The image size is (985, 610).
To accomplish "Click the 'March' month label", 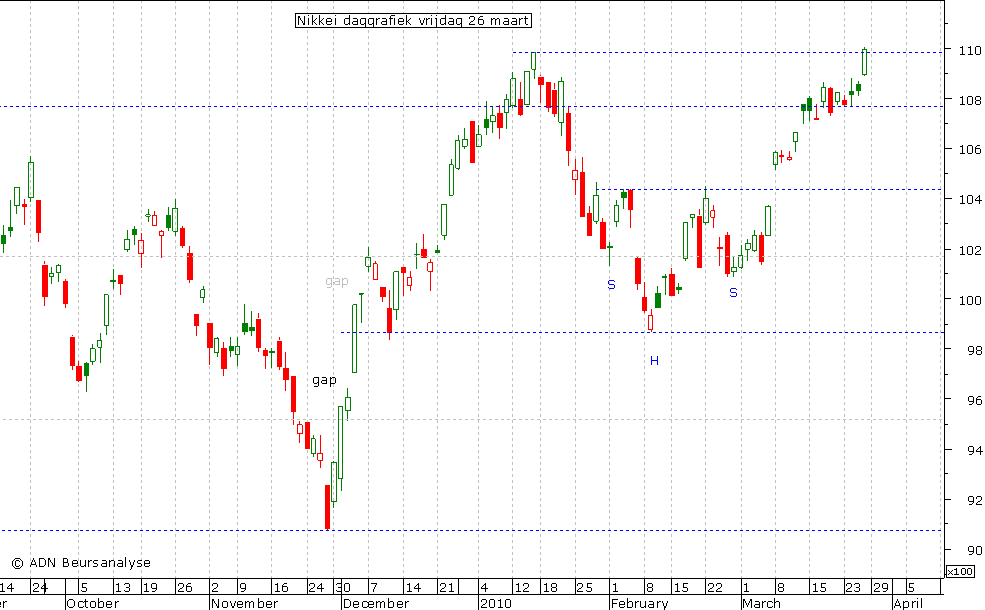I will [x=761, y=603].
